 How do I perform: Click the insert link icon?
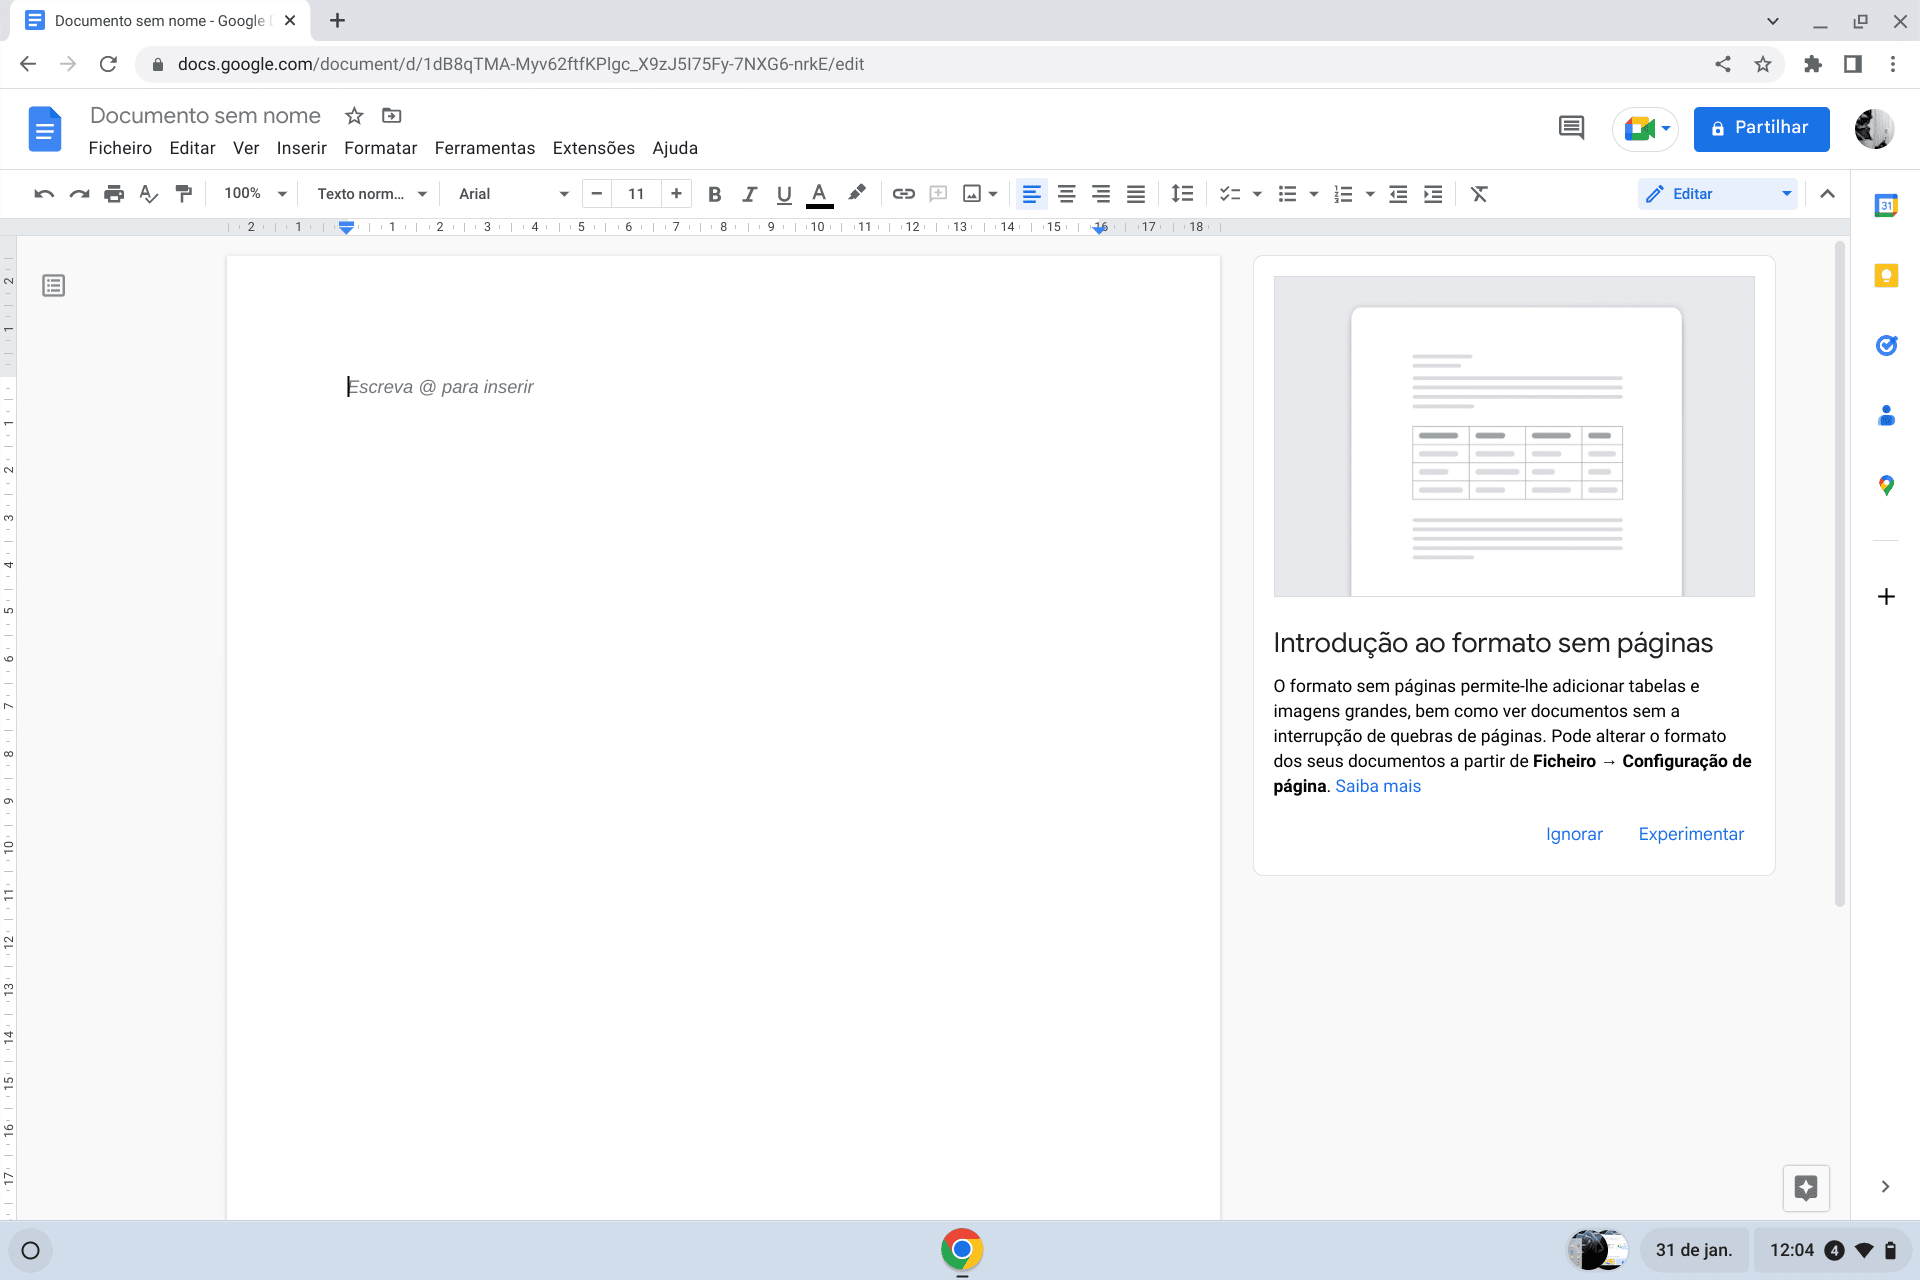903,194
